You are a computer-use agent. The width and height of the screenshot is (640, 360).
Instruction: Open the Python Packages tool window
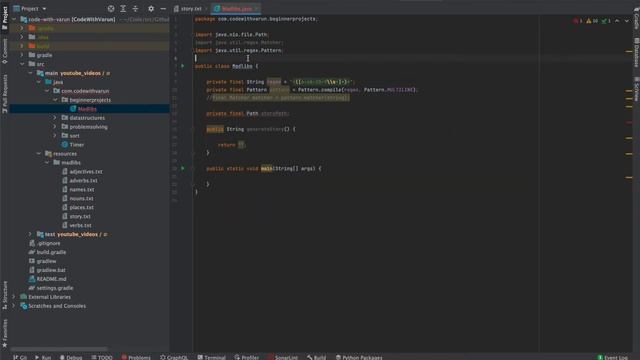coord(359,357)
